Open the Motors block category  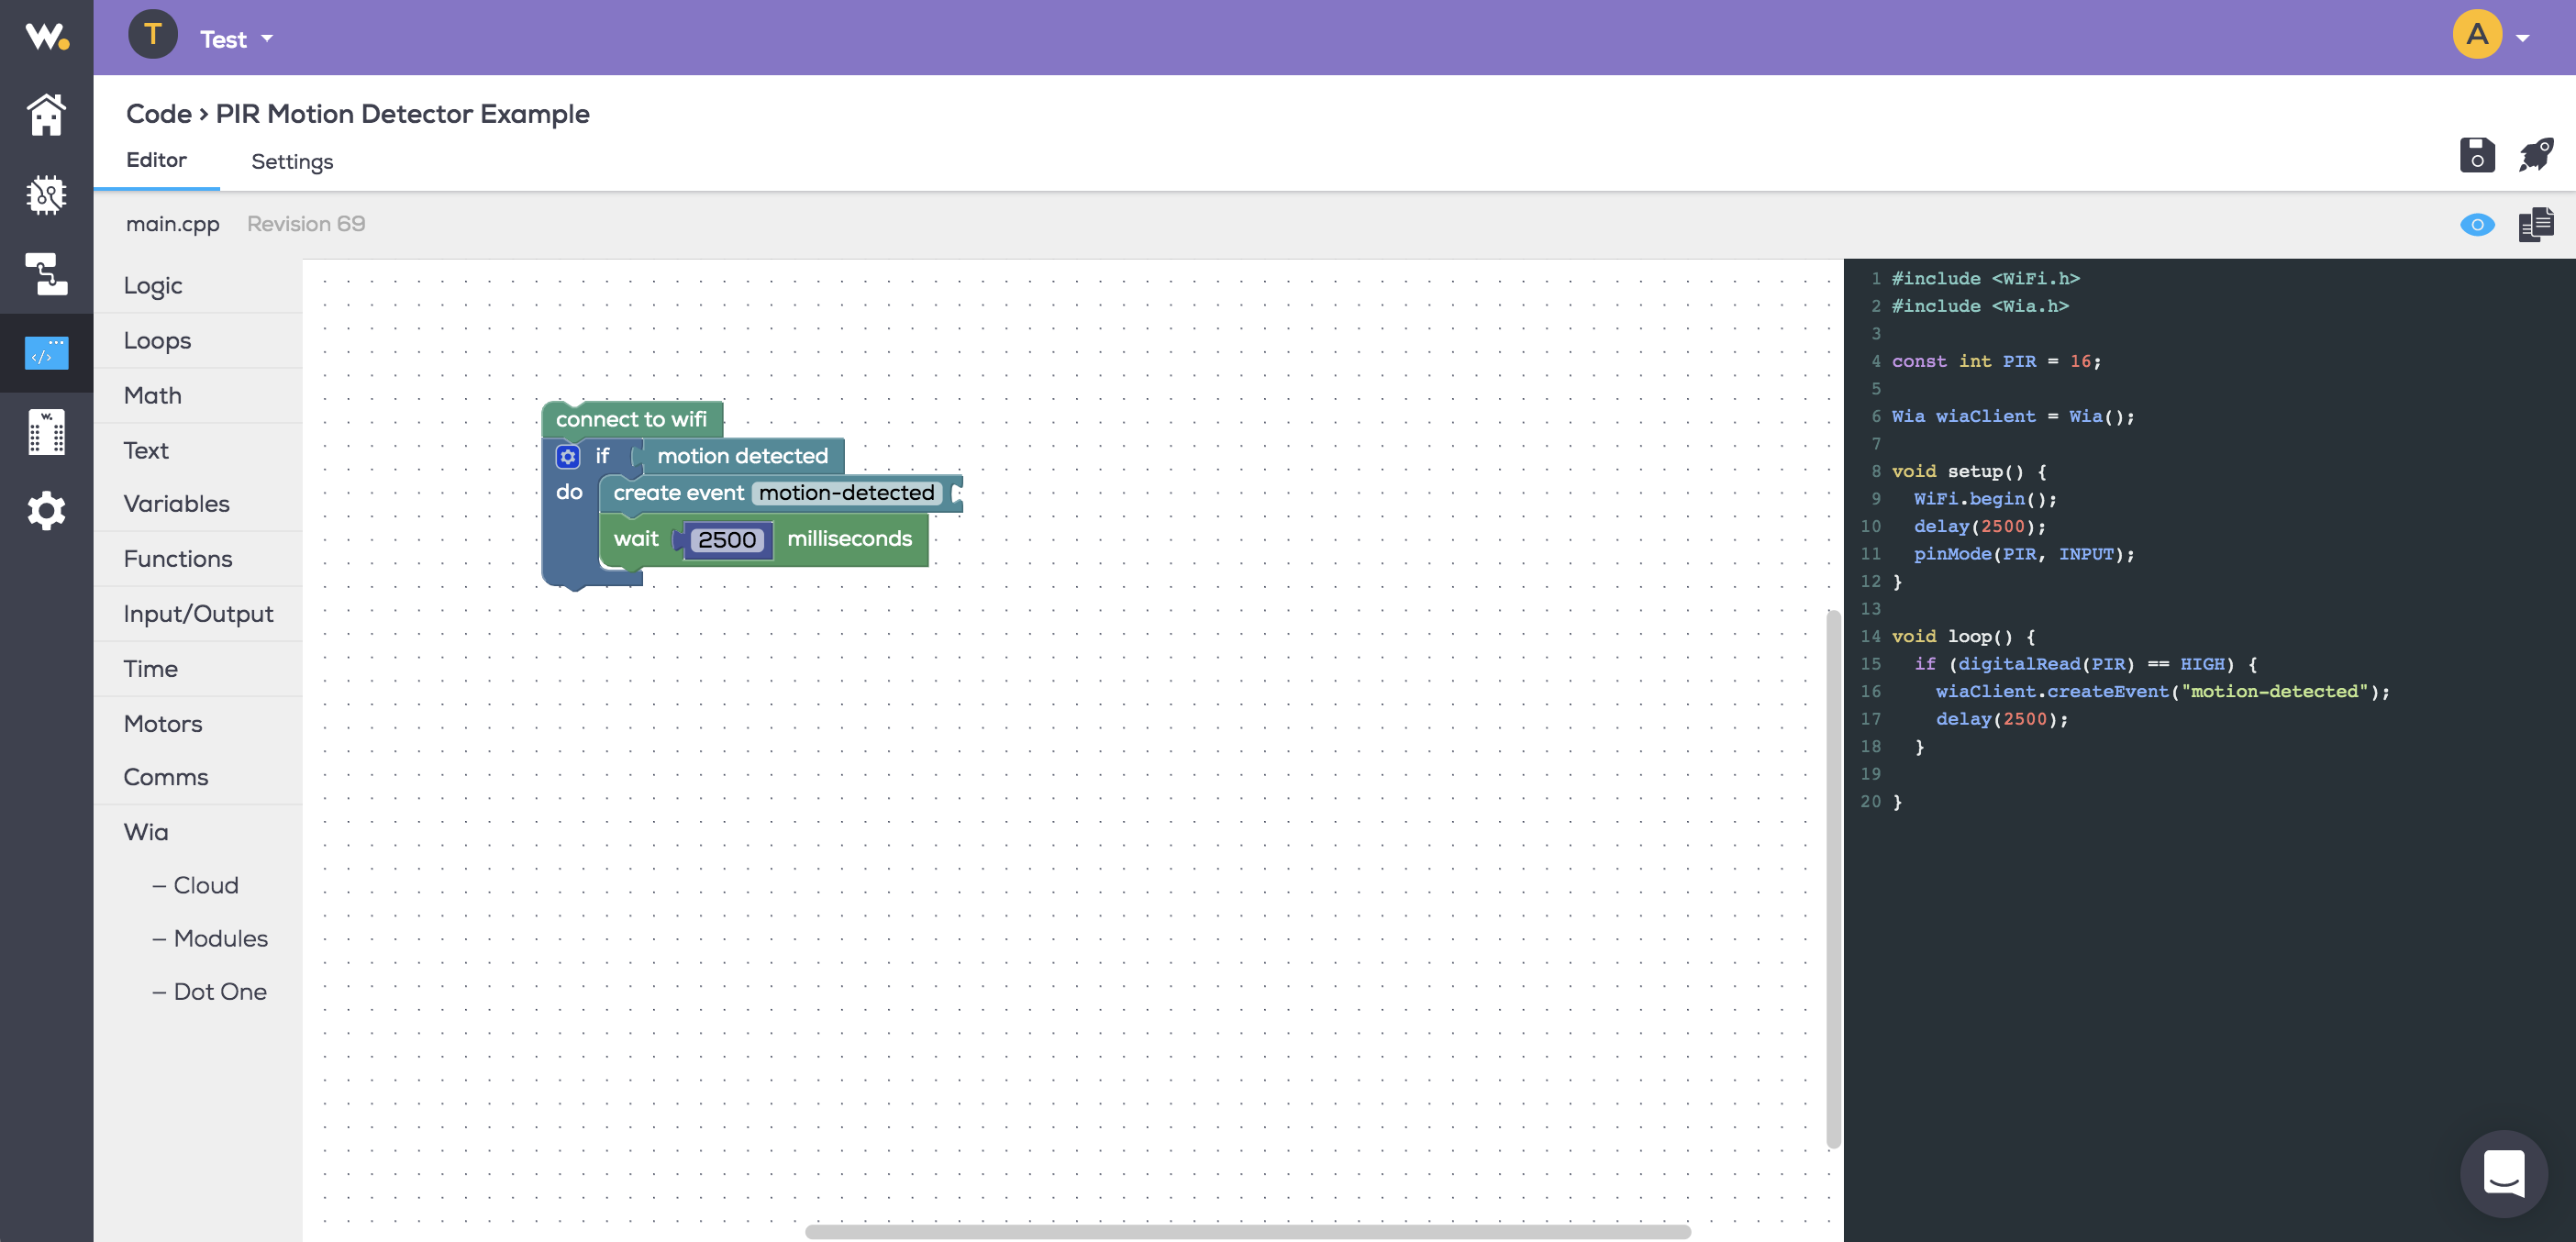[x=198, y=724]
